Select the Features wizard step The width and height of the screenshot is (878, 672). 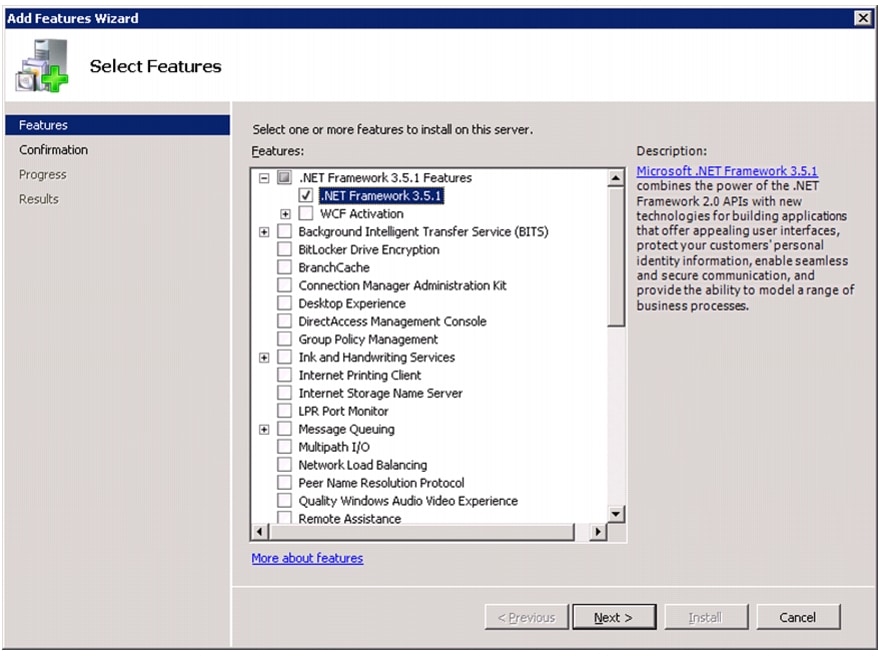coord(118,125)
